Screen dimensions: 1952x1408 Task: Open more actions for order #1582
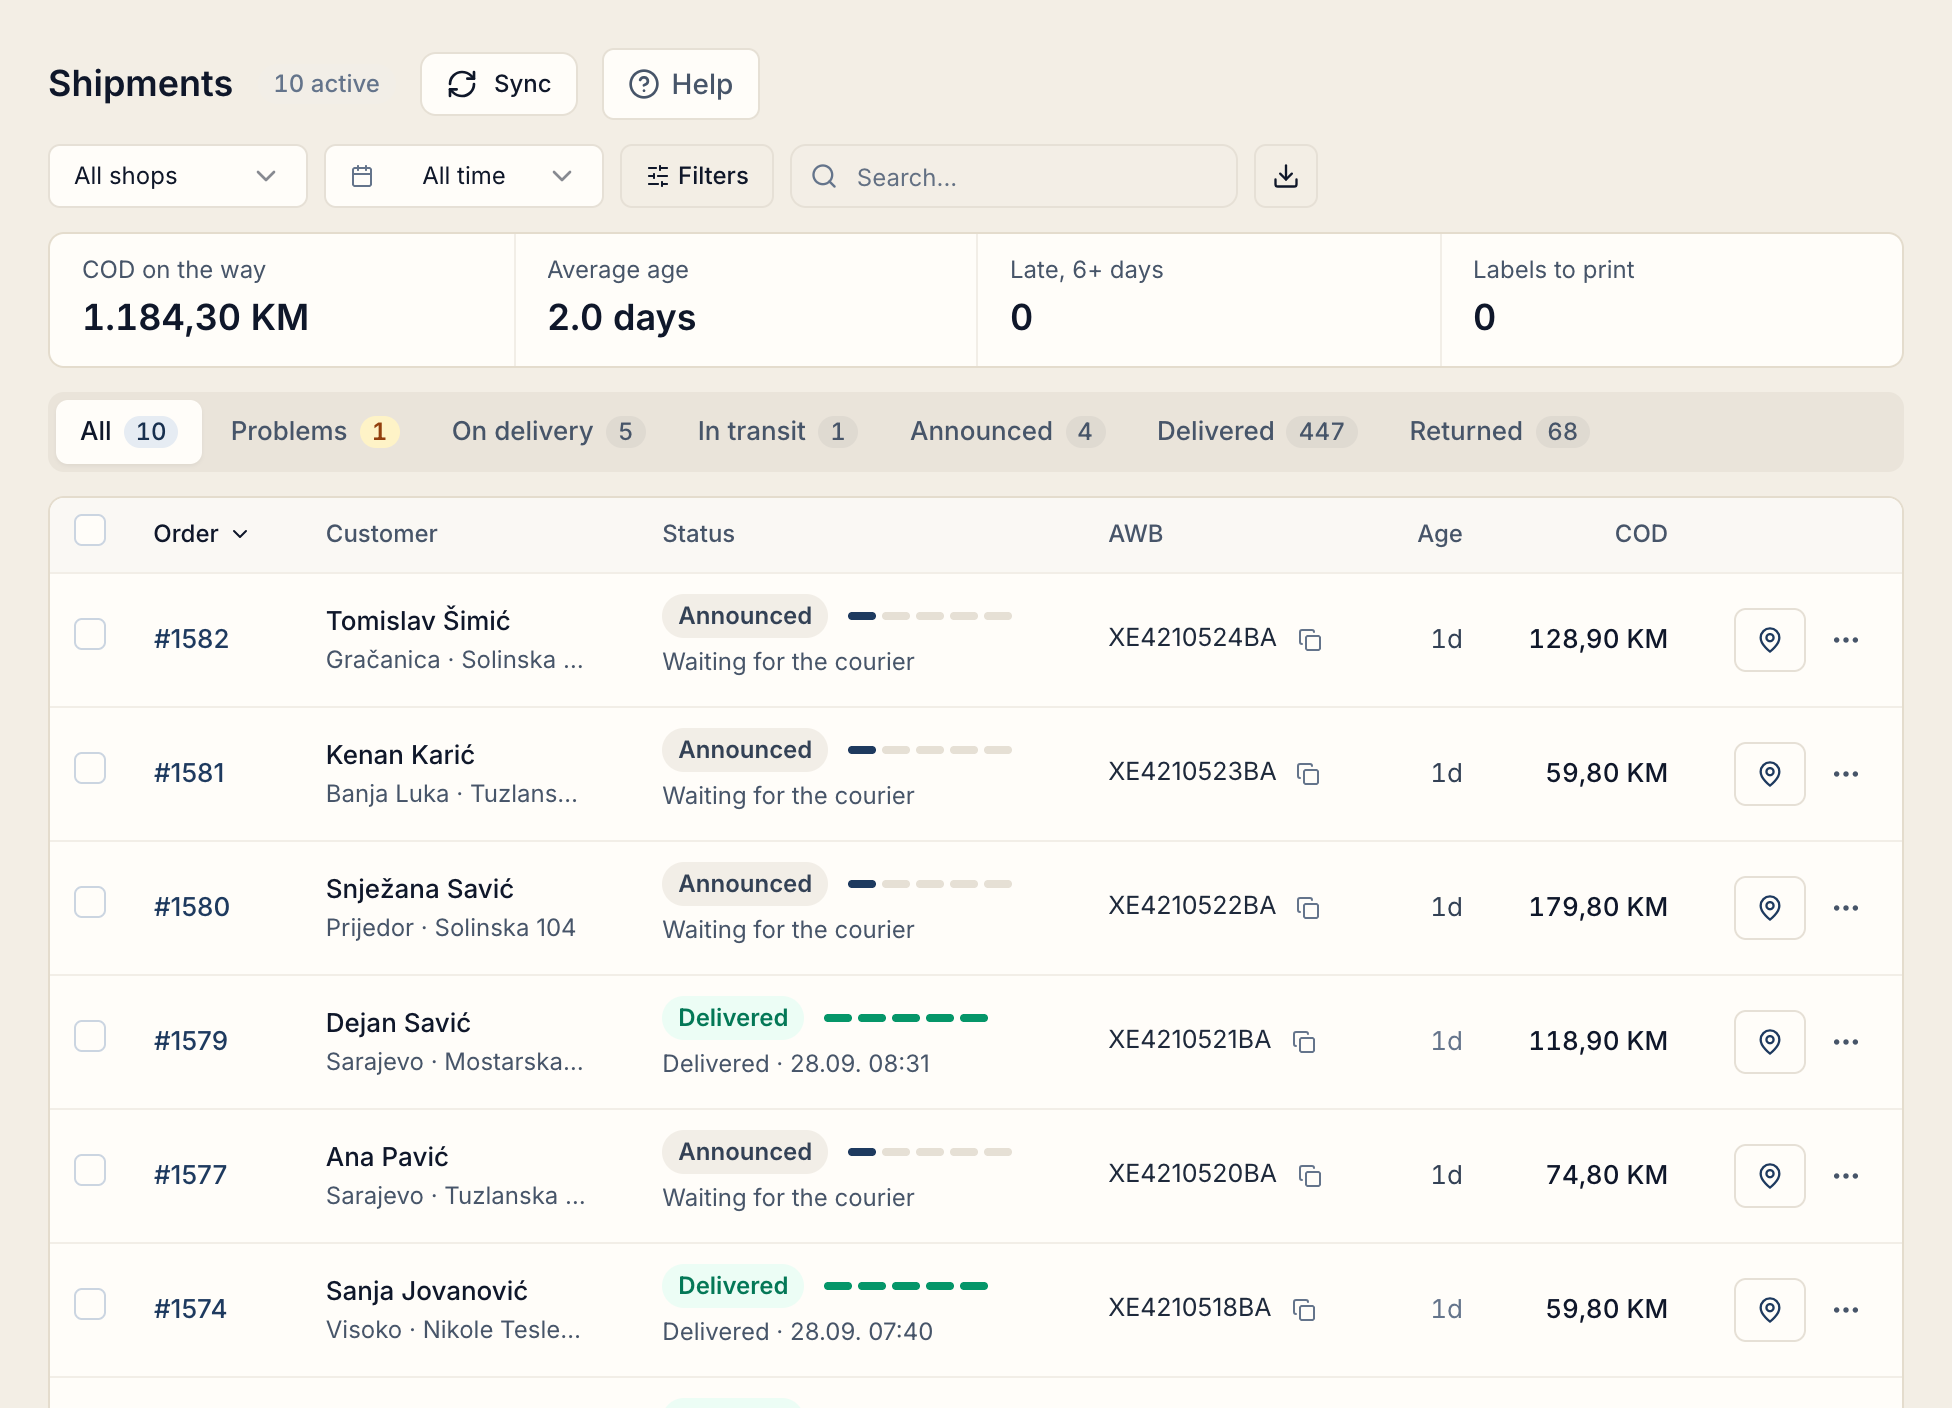(1846, 640)
